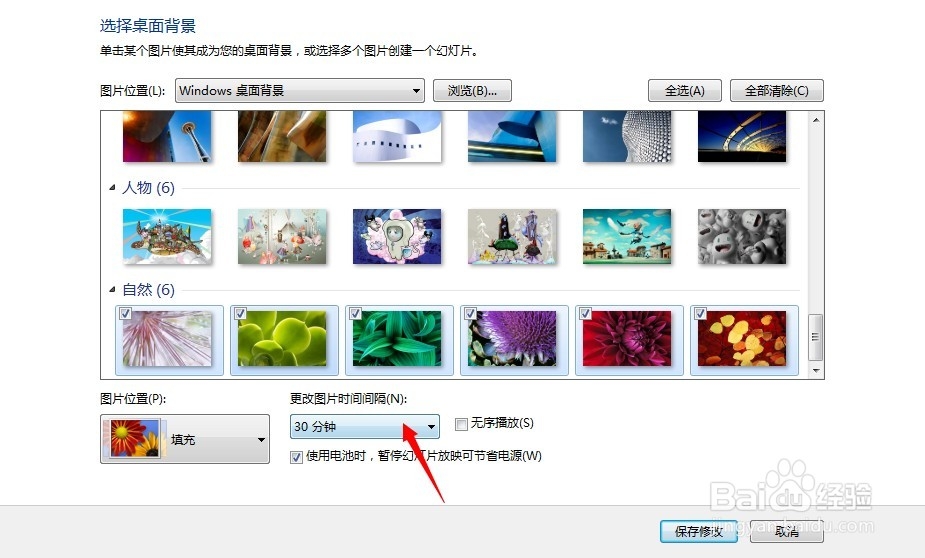
Task: Click the pink spiky flower thumbnail
Action: point(167,339)
